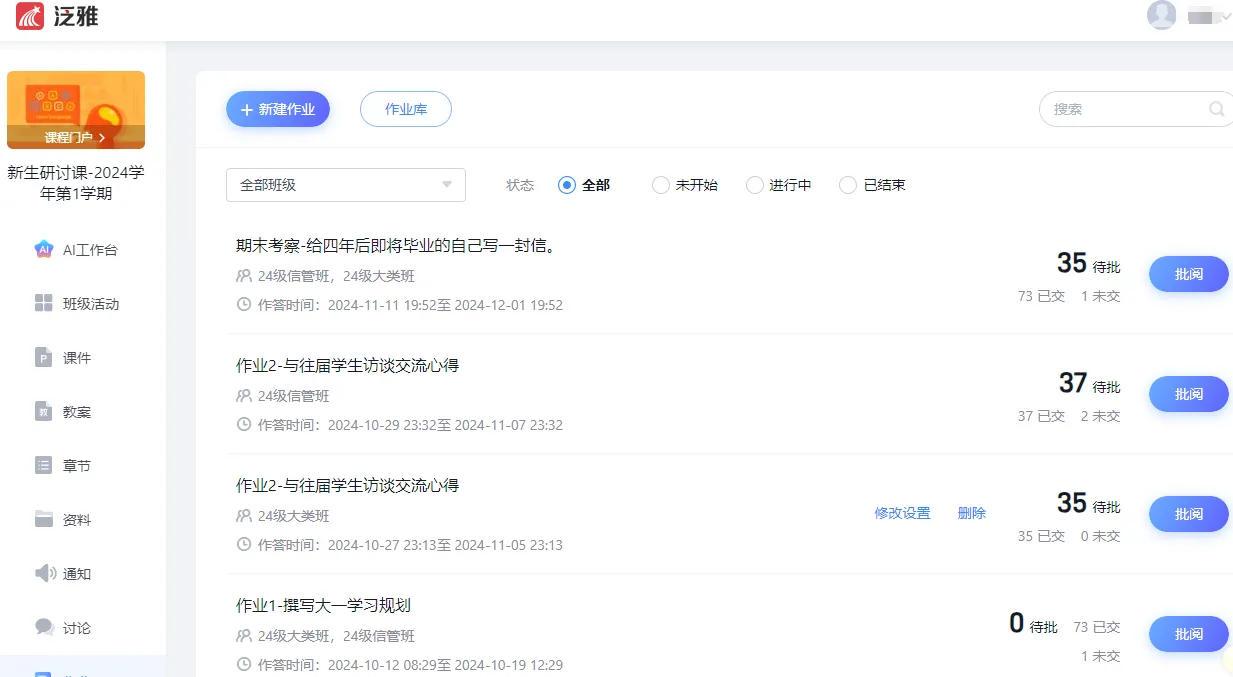This screenshot has width=1233, height=677.
Task: Click the search magnifier icon
Action: [x=1216, y=109]
